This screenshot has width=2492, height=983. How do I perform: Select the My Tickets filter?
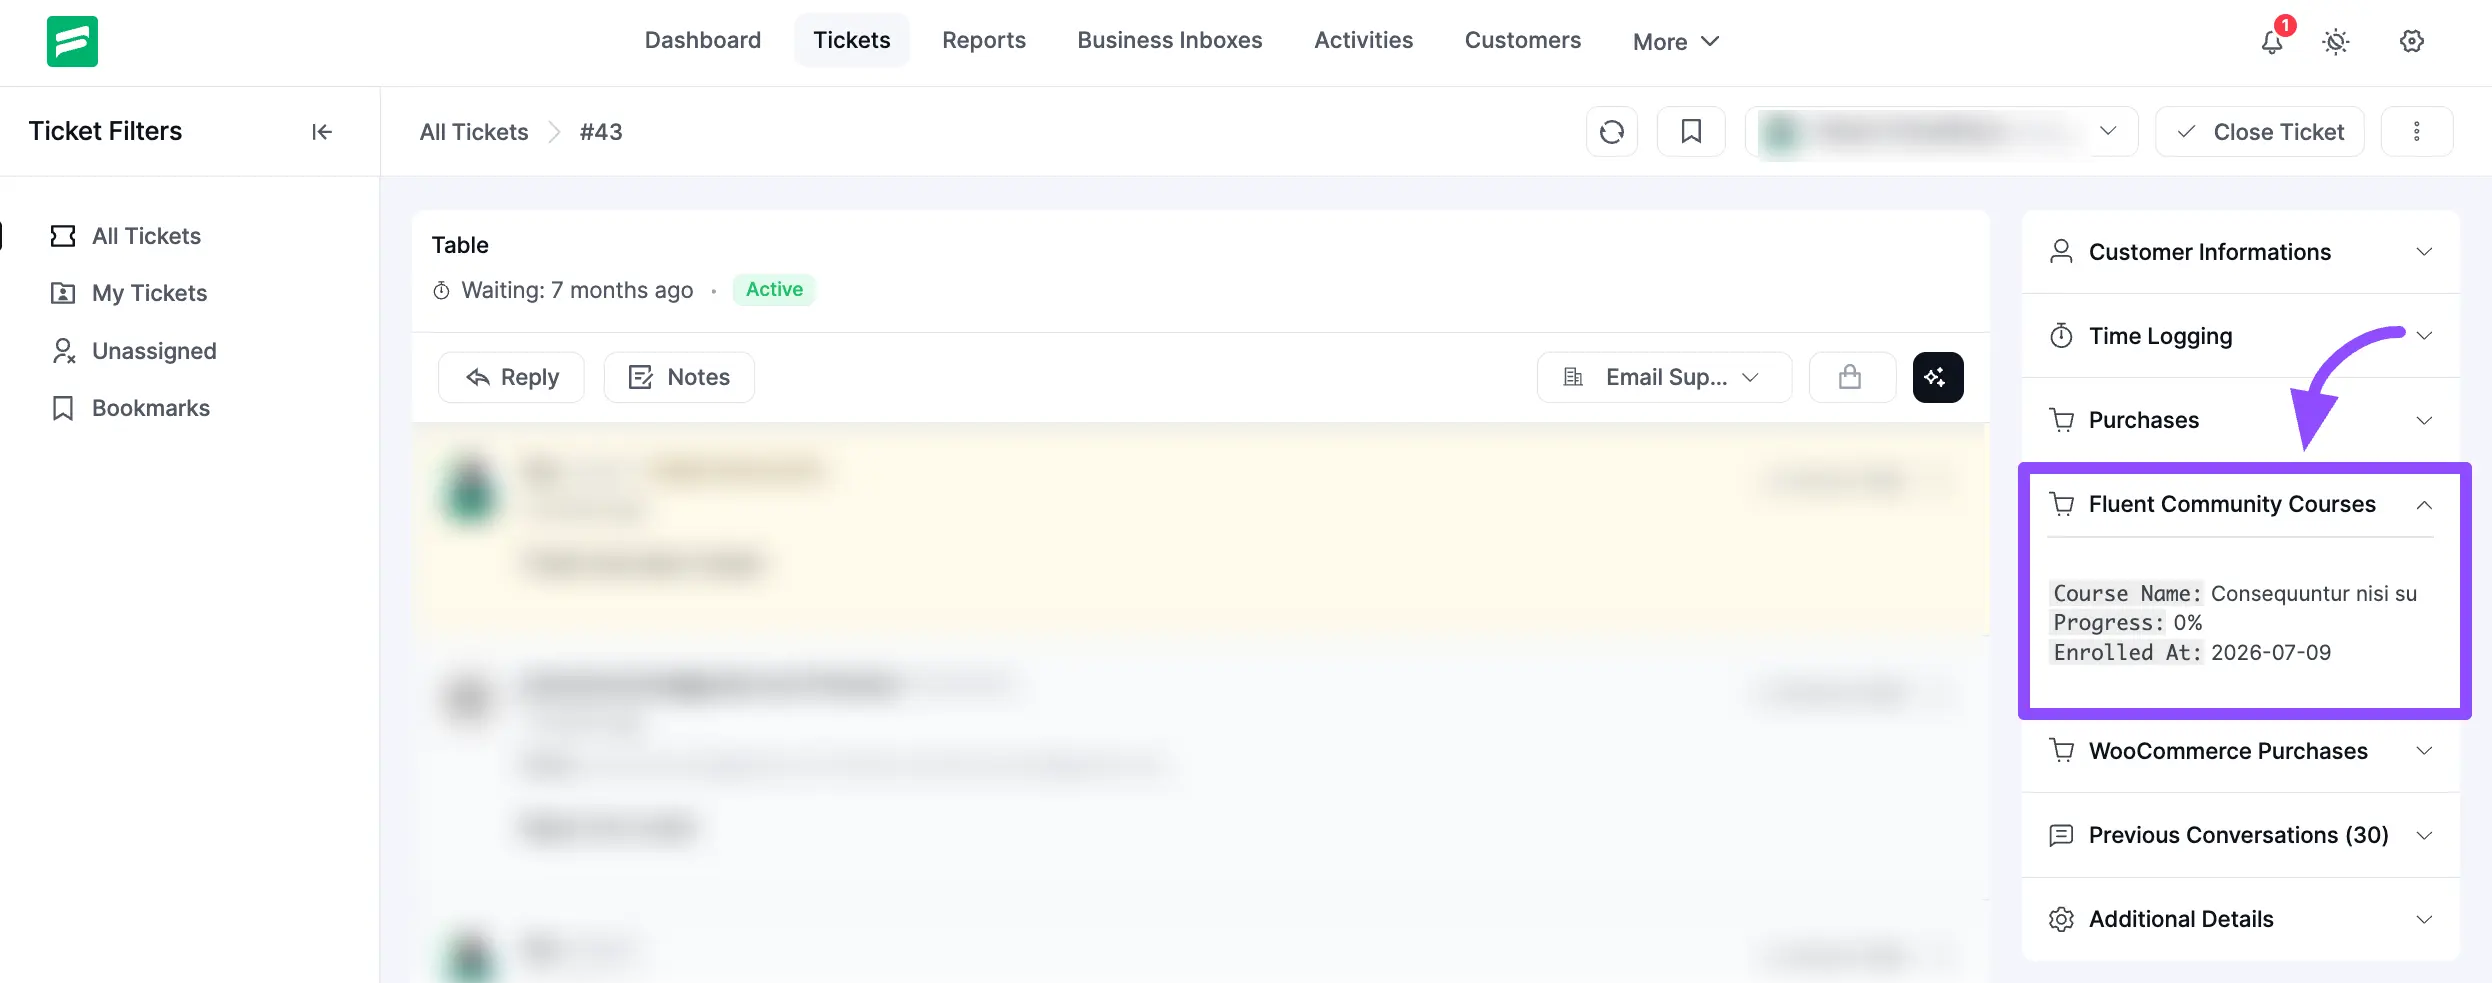click(x=129, y=293)
